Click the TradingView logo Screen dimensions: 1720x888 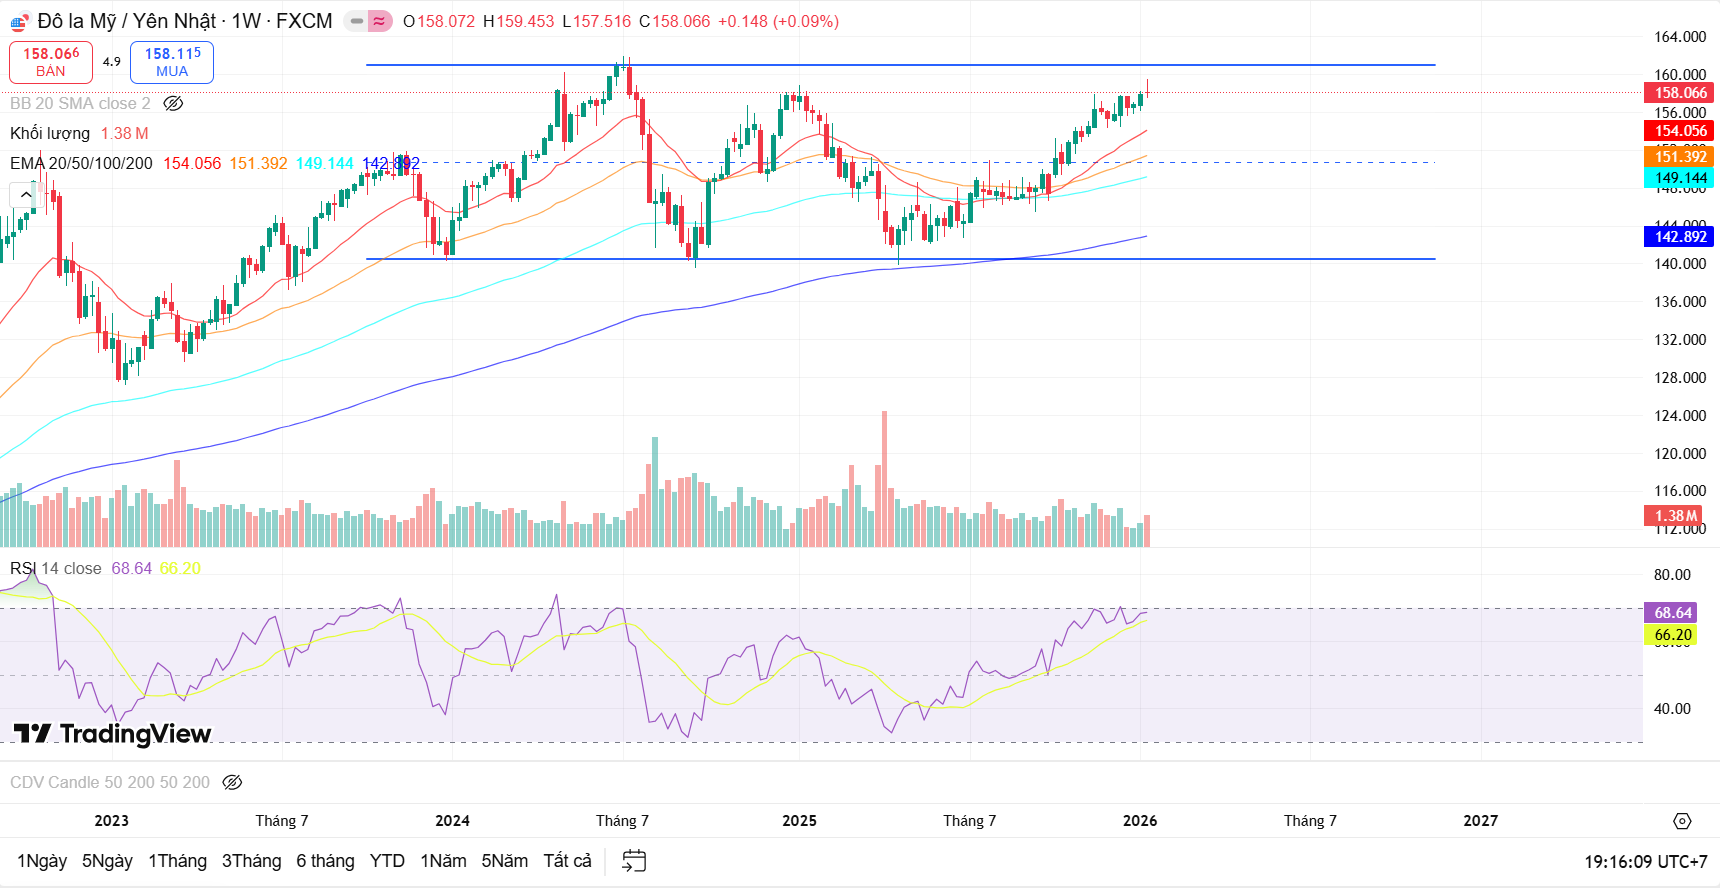tap(113, 734)
